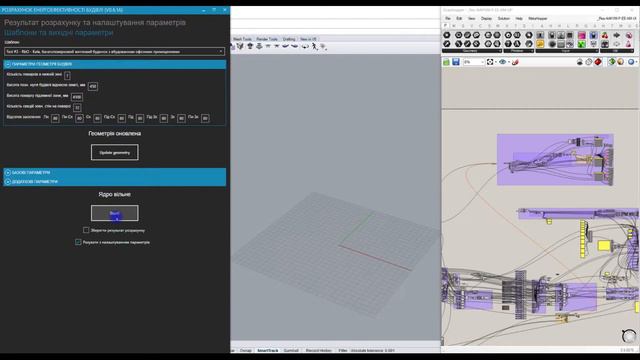The width and height of the screenshot is (640, 360).
Task: Click the first black hexagon point parameter icon
Action: [x=447, y=36]
